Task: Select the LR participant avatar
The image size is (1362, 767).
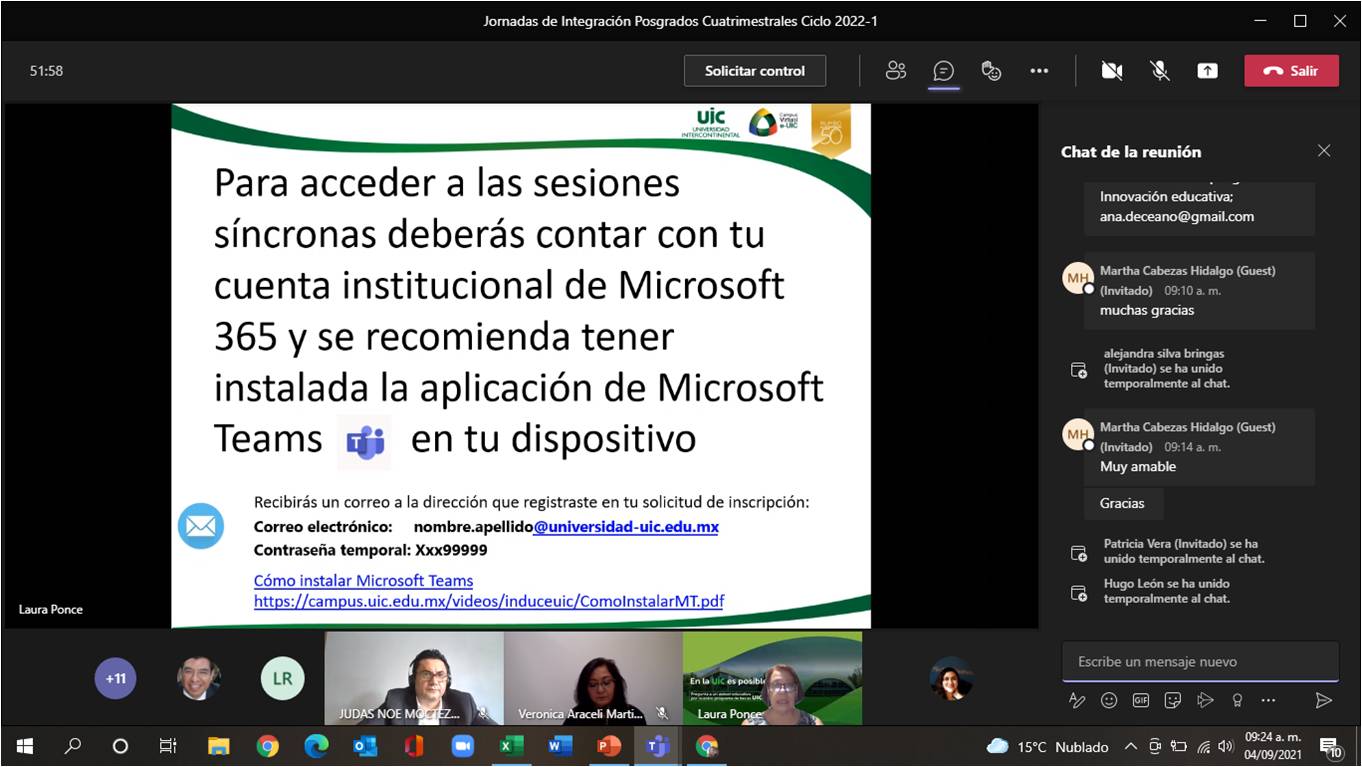Action: pos(282,679)
